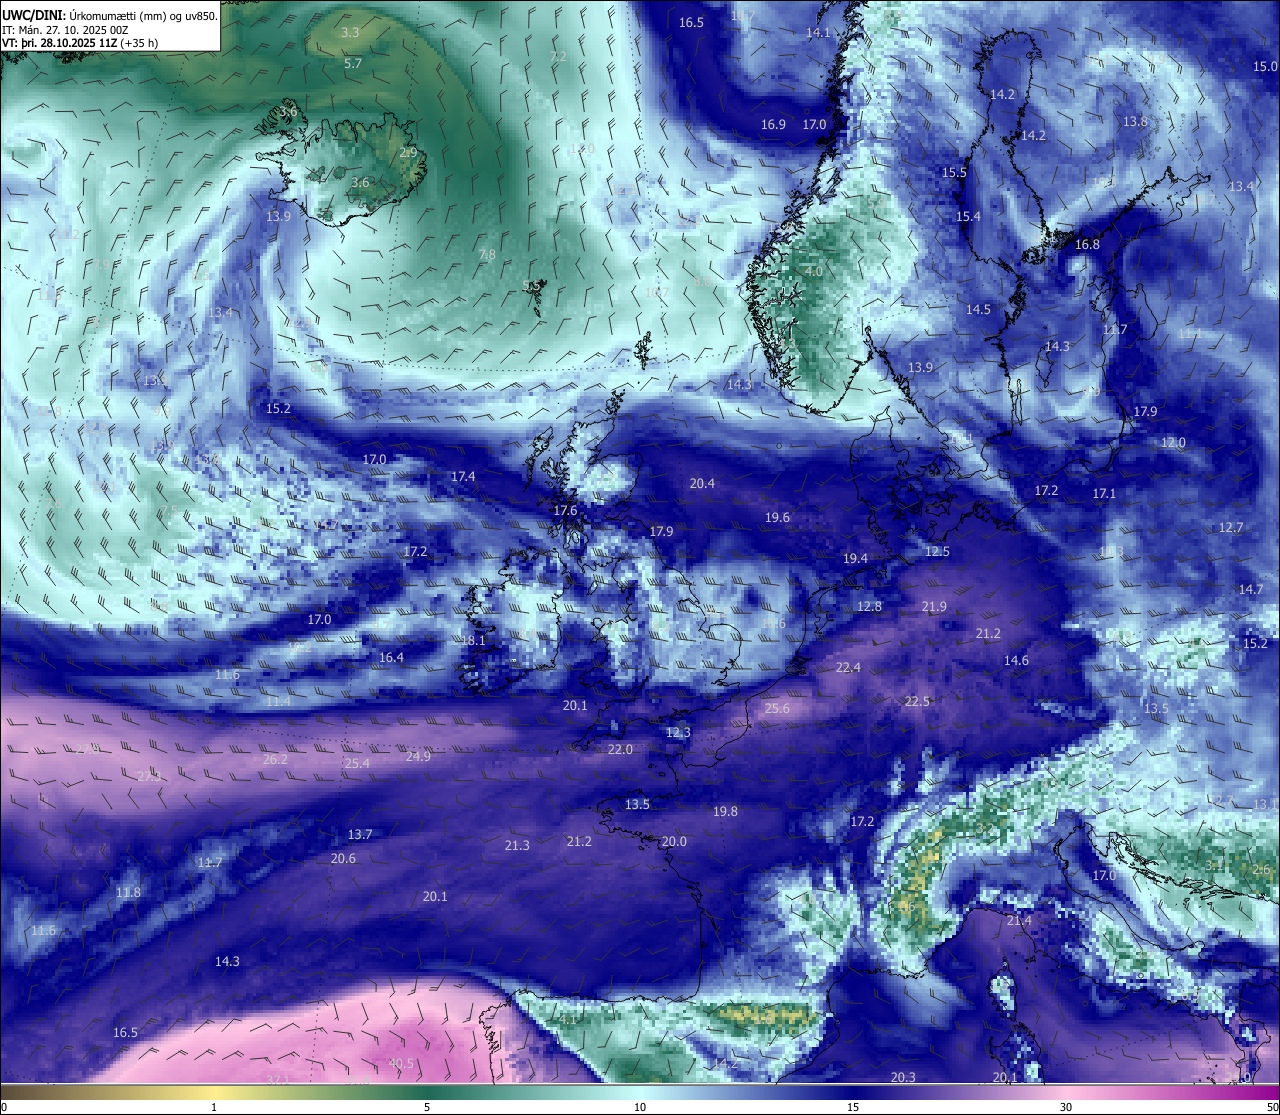Select the 12.3 value in the Channel

[x=678, y=733]
